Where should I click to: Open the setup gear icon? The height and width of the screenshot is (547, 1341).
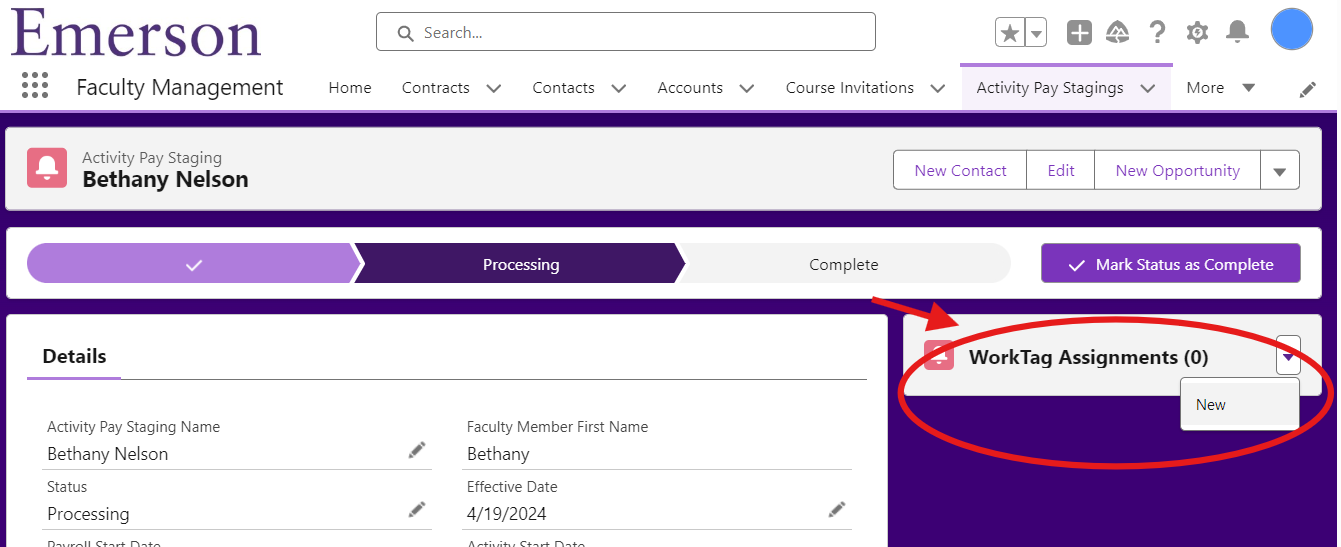tap(1197, 33)
